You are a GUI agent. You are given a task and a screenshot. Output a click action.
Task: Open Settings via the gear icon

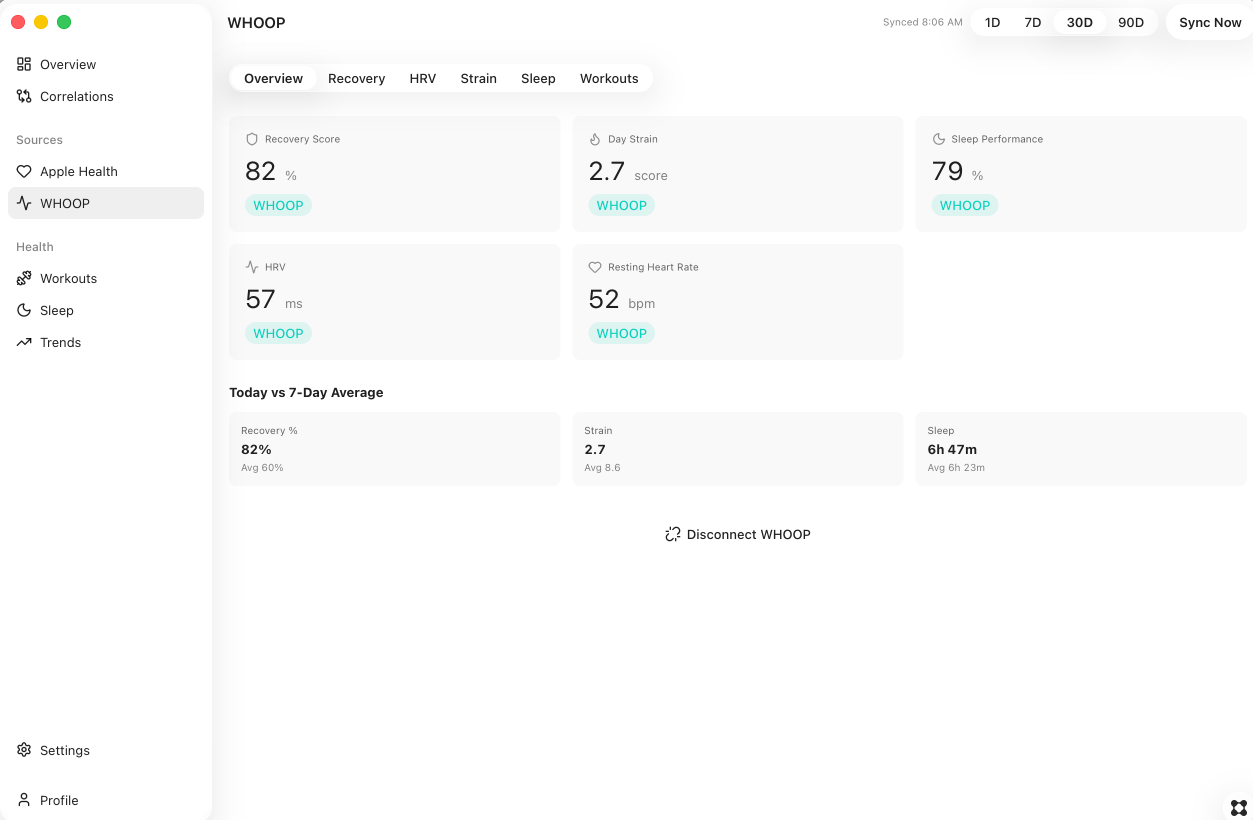pyautogui.click(x=24, y=750)
